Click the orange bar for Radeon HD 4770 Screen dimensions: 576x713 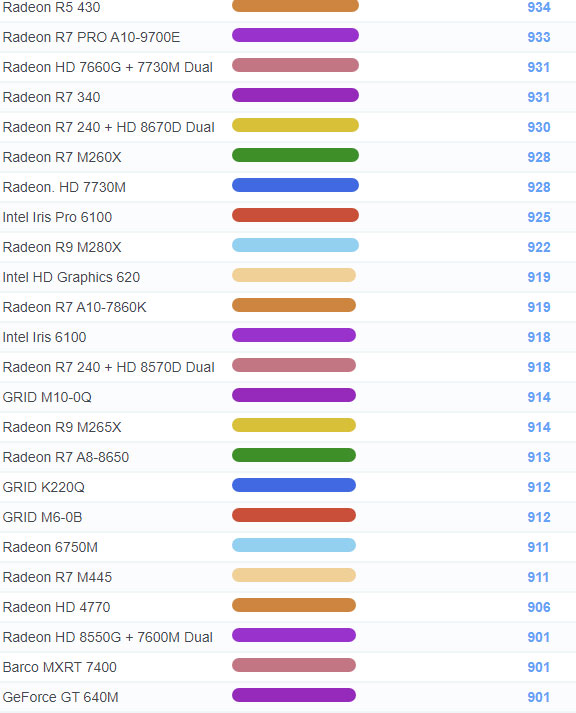tap(294, 605)
